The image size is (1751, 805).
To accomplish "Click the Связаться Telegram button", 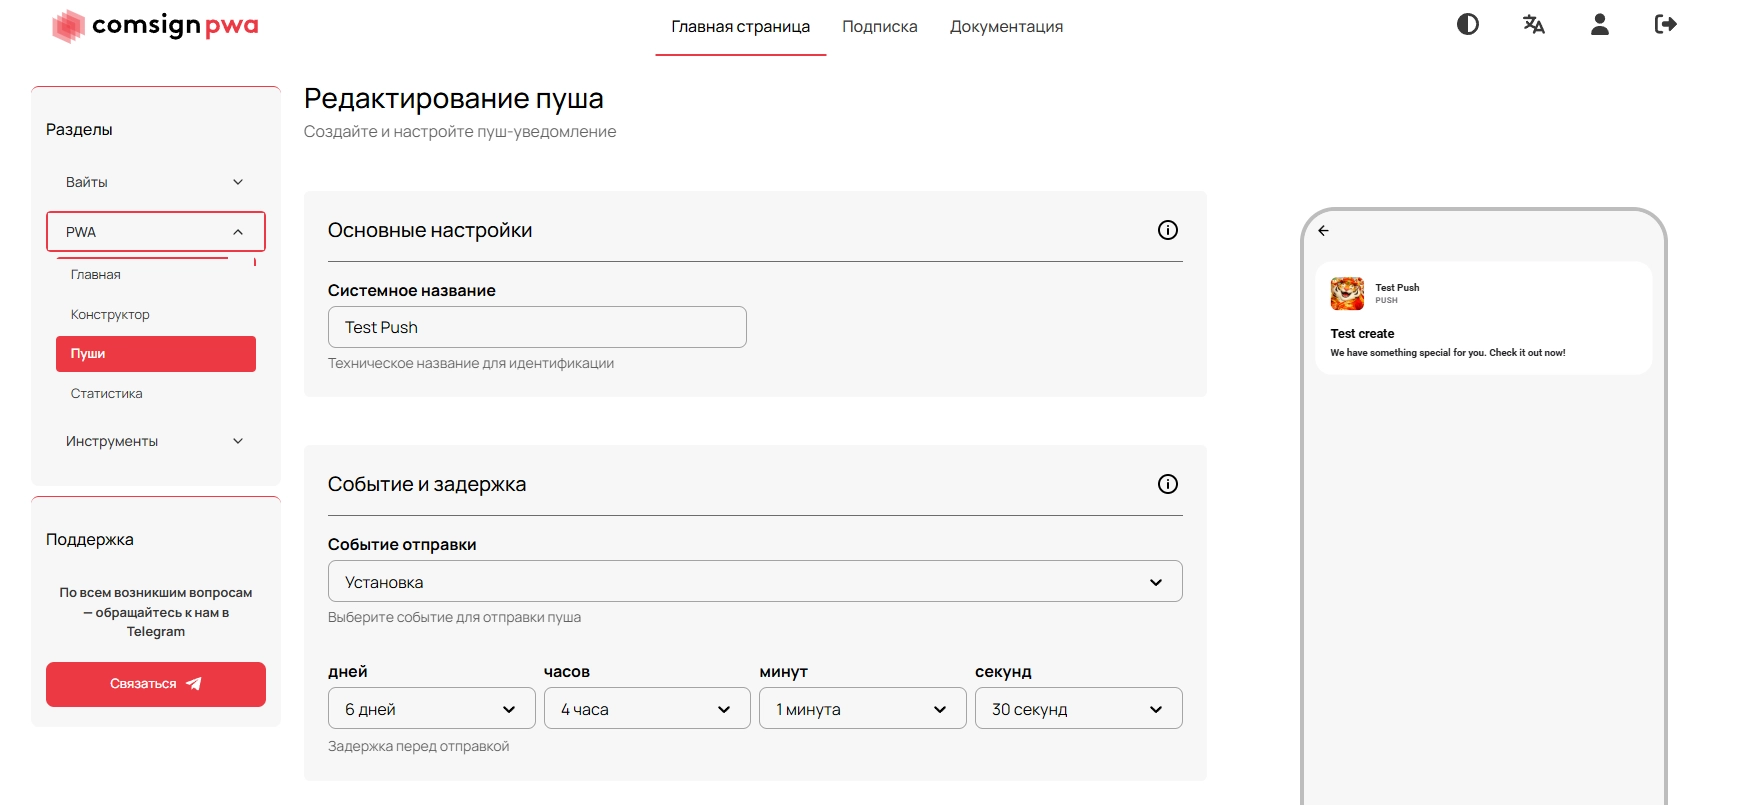I will 156,684.
